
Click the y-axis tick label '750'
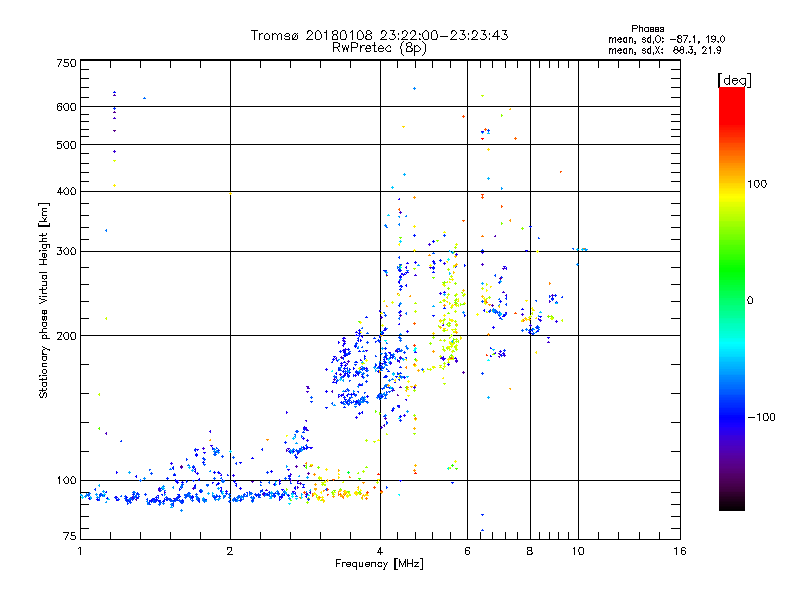(66, 63)
